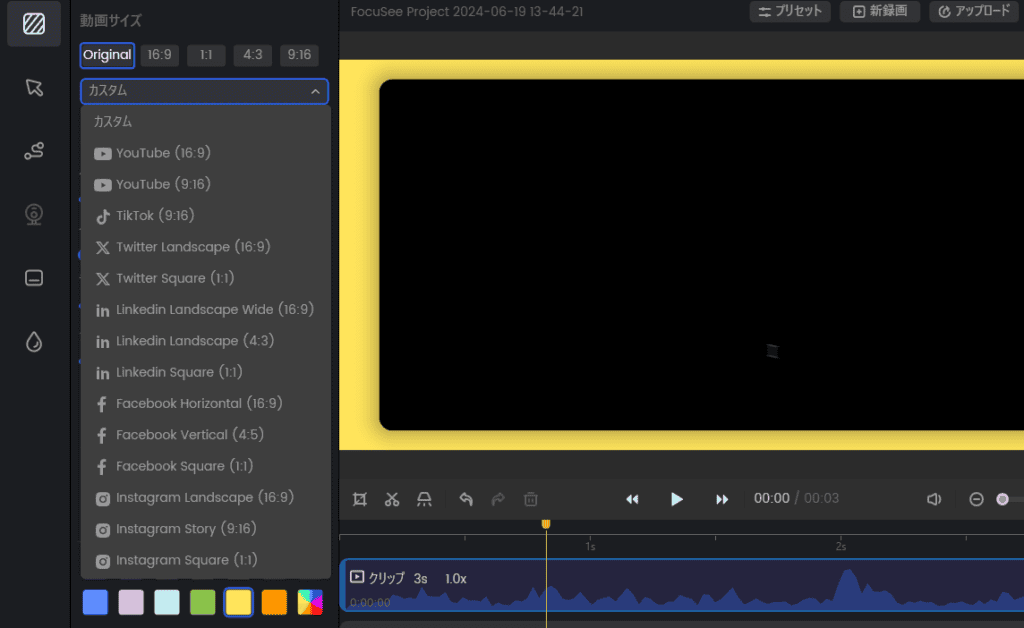1024x628 pixels.
Task: Open the motion path sidebar icon
Action: tap(34, 151)
